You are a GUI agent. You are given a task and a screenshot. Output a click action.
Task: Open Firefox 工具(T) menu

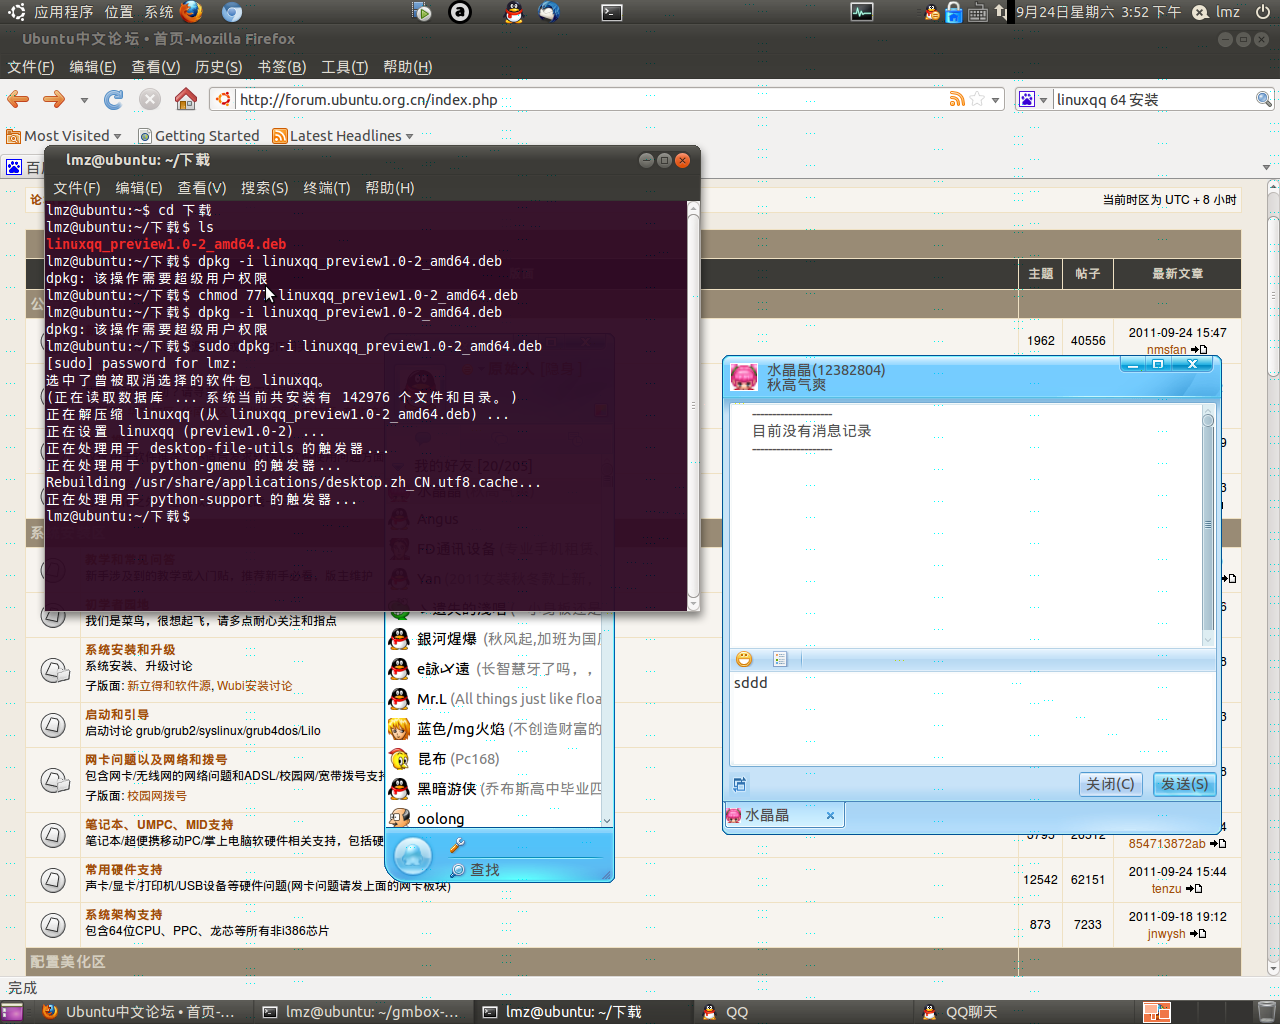(x=344, y=67)
